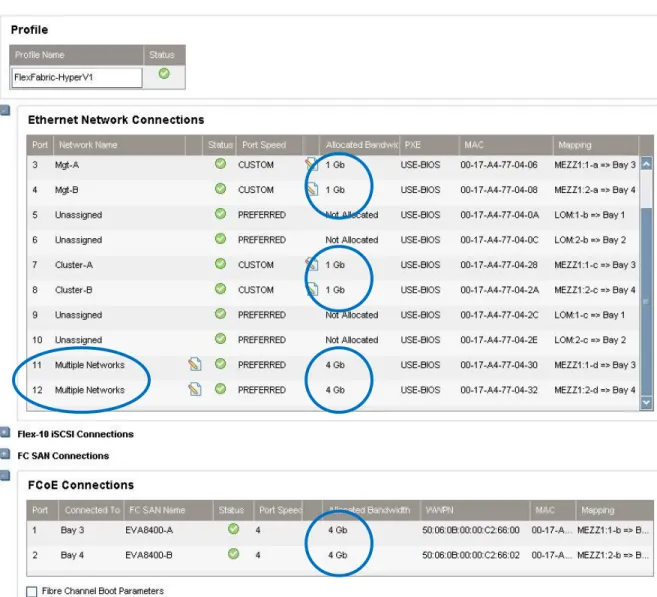The width and height of the screenshot is (657, 597).
Task: Edit multiple networks icon on port 12
Action: (x=195, y=389)
